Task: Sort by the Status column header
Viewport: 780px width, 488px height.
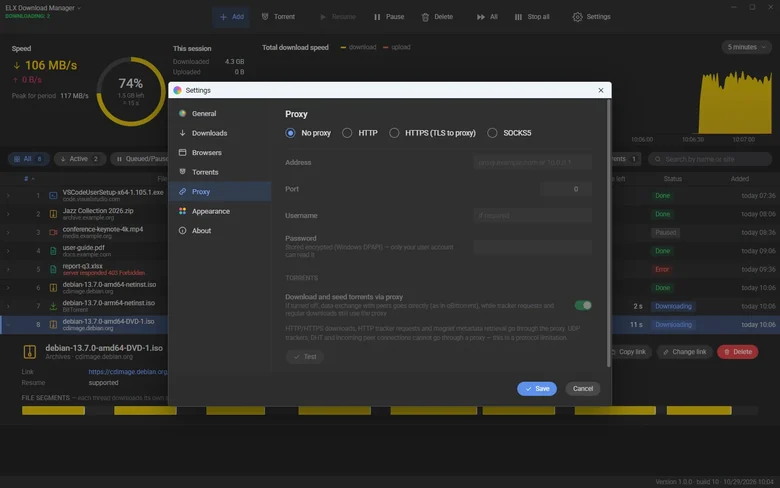Action: [x=673, y=179]
